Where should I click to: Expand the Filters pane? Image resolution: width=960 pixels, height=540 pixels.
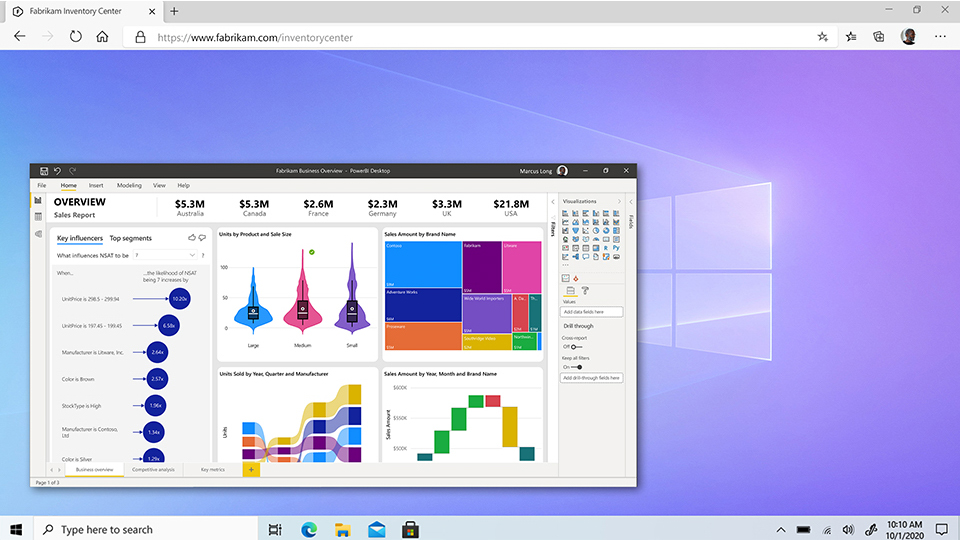(553, 201)
